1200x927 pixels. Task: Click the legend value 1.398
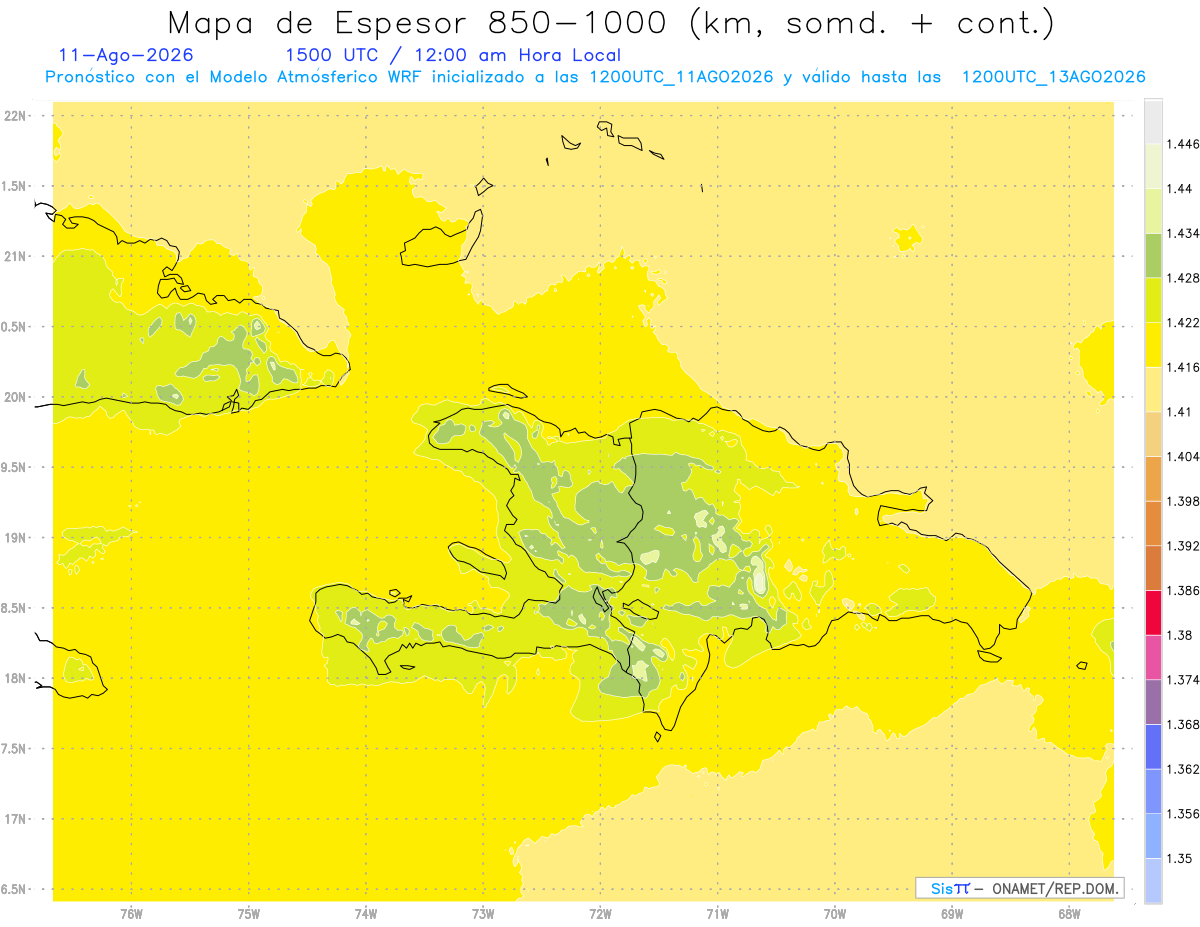(1183, 501)
